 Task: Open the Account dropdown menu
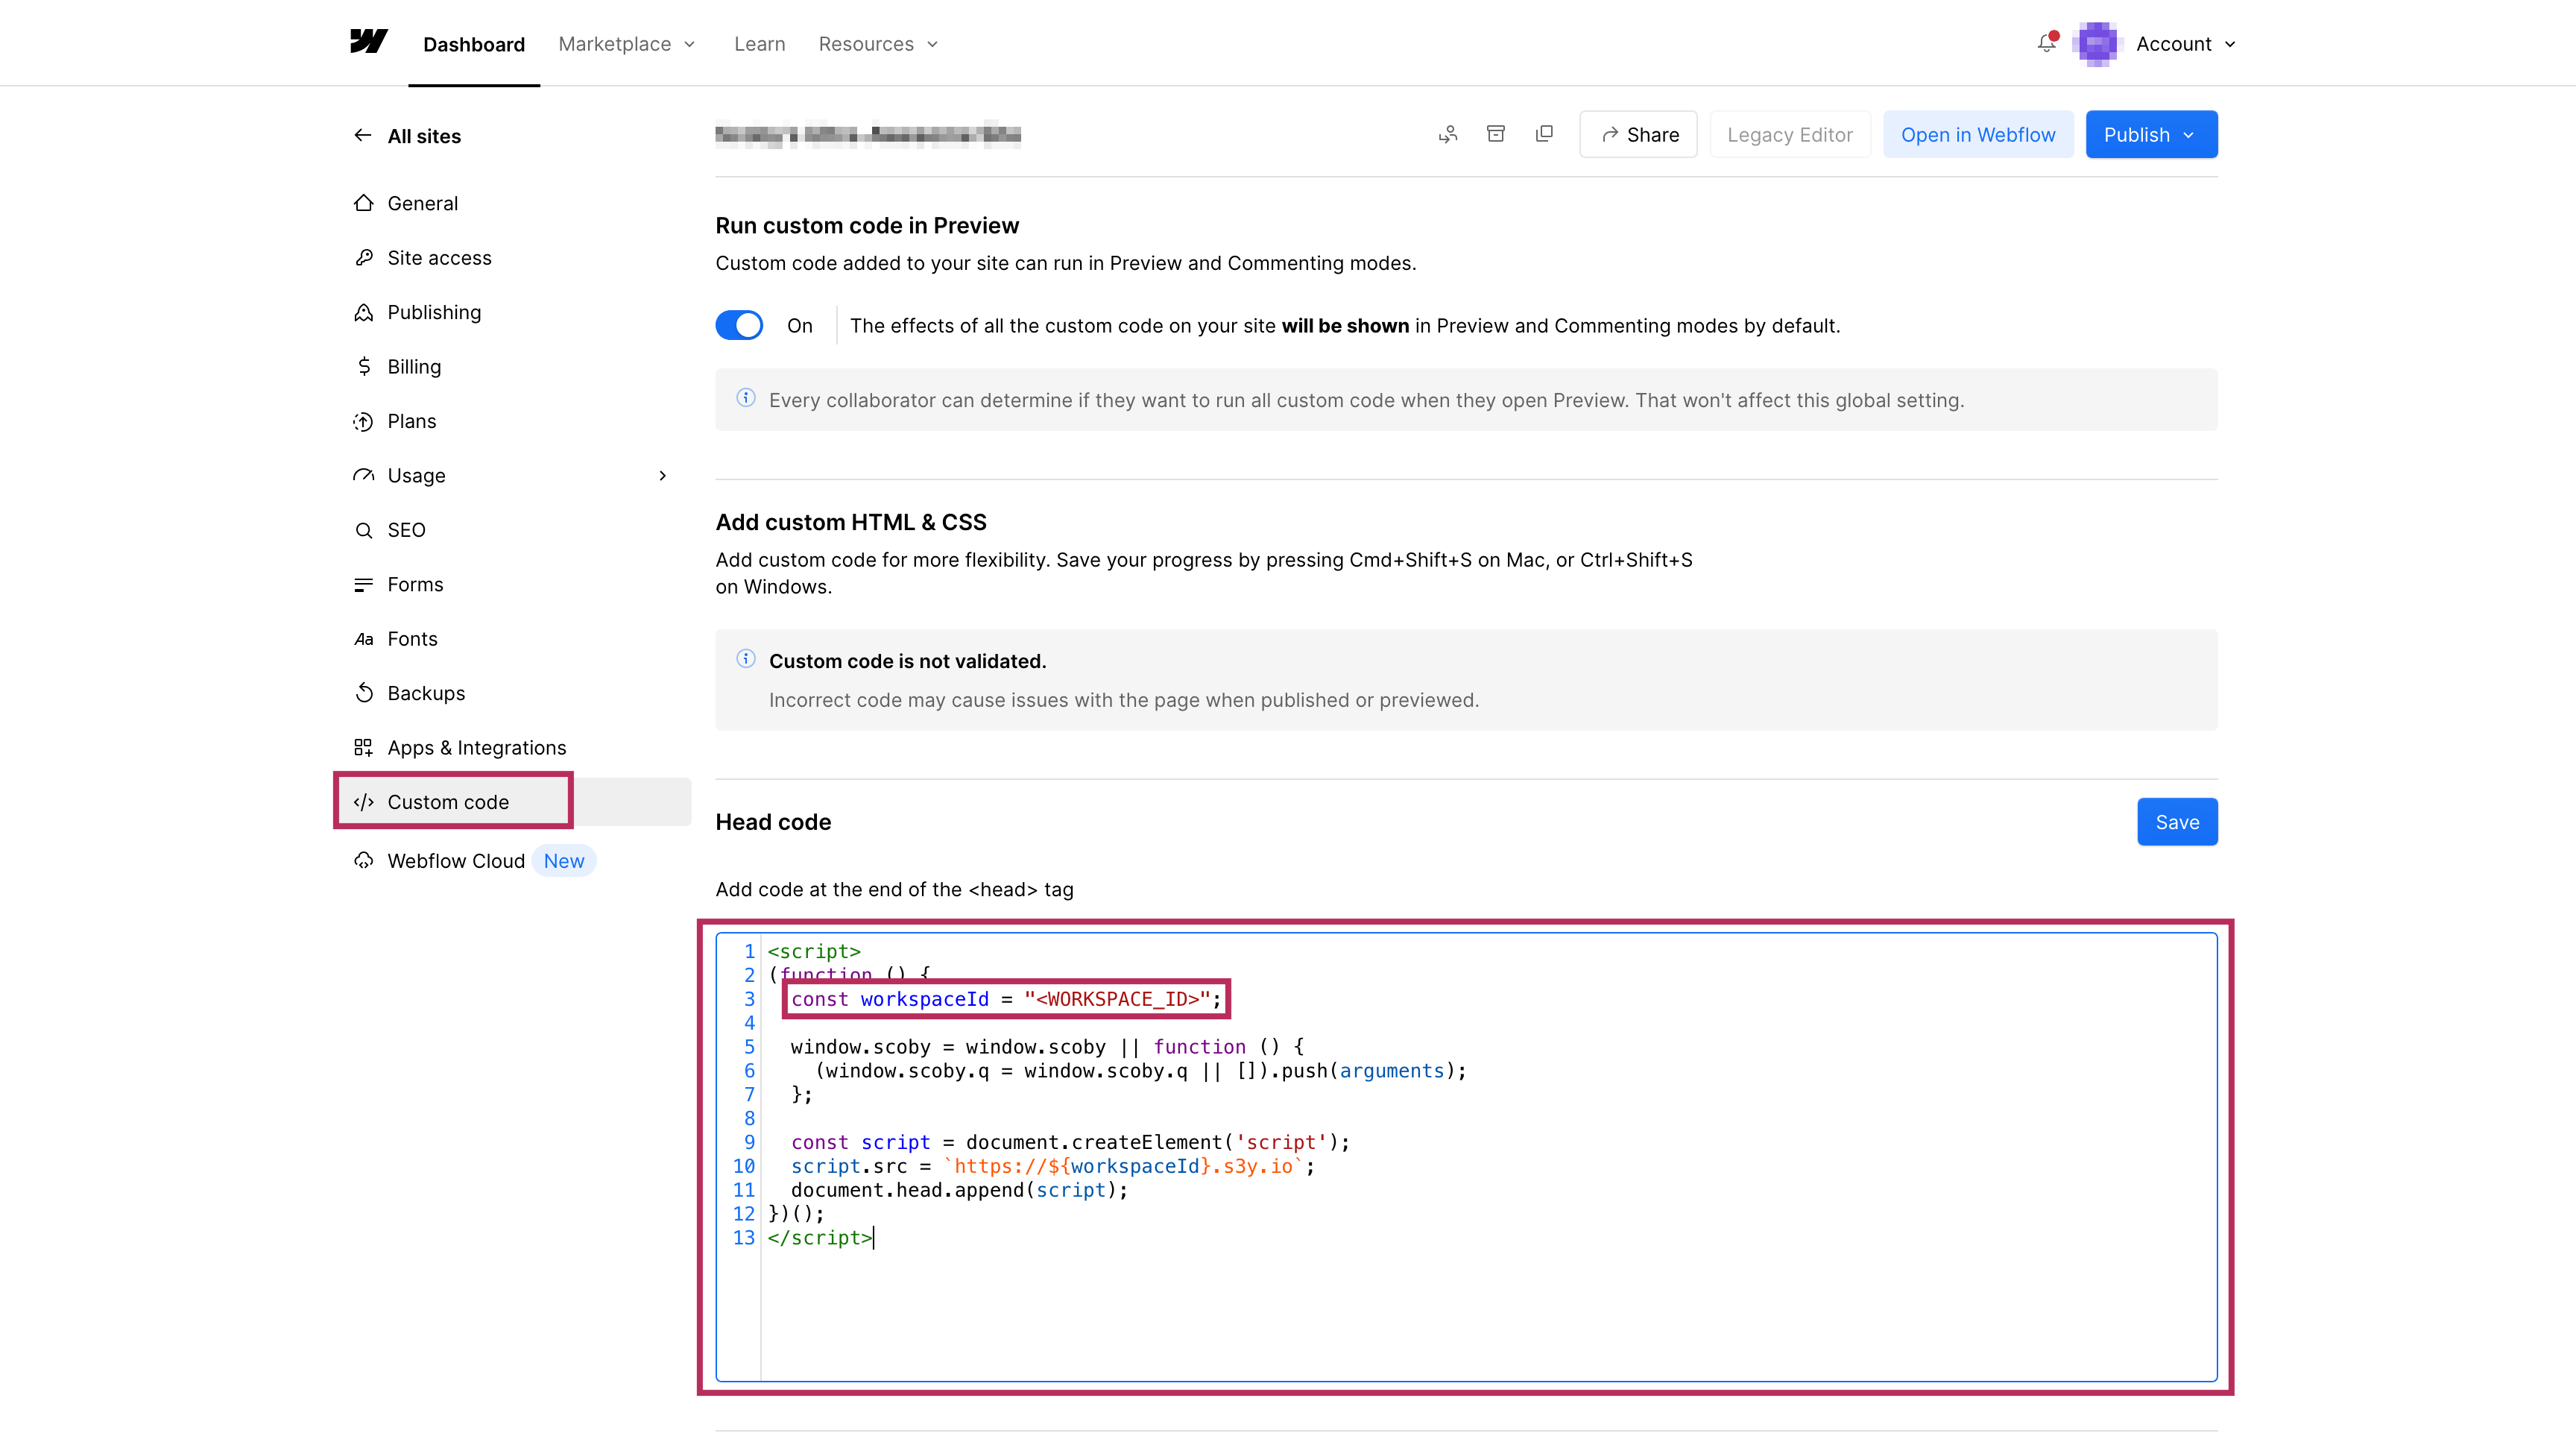click(x=2185, y=44)
